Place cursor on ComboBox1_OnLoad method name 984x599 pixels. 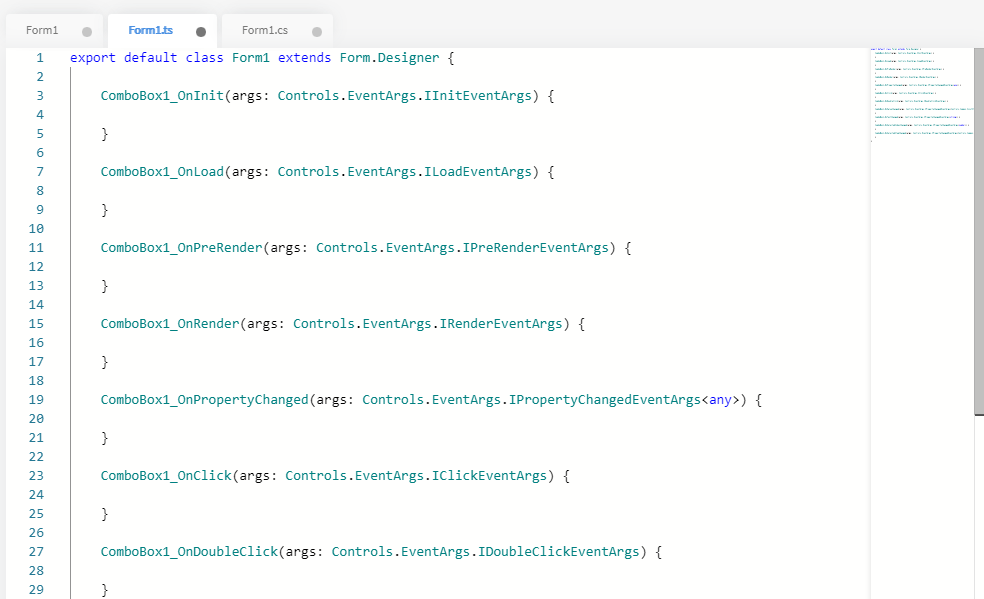tap(162, 172)
